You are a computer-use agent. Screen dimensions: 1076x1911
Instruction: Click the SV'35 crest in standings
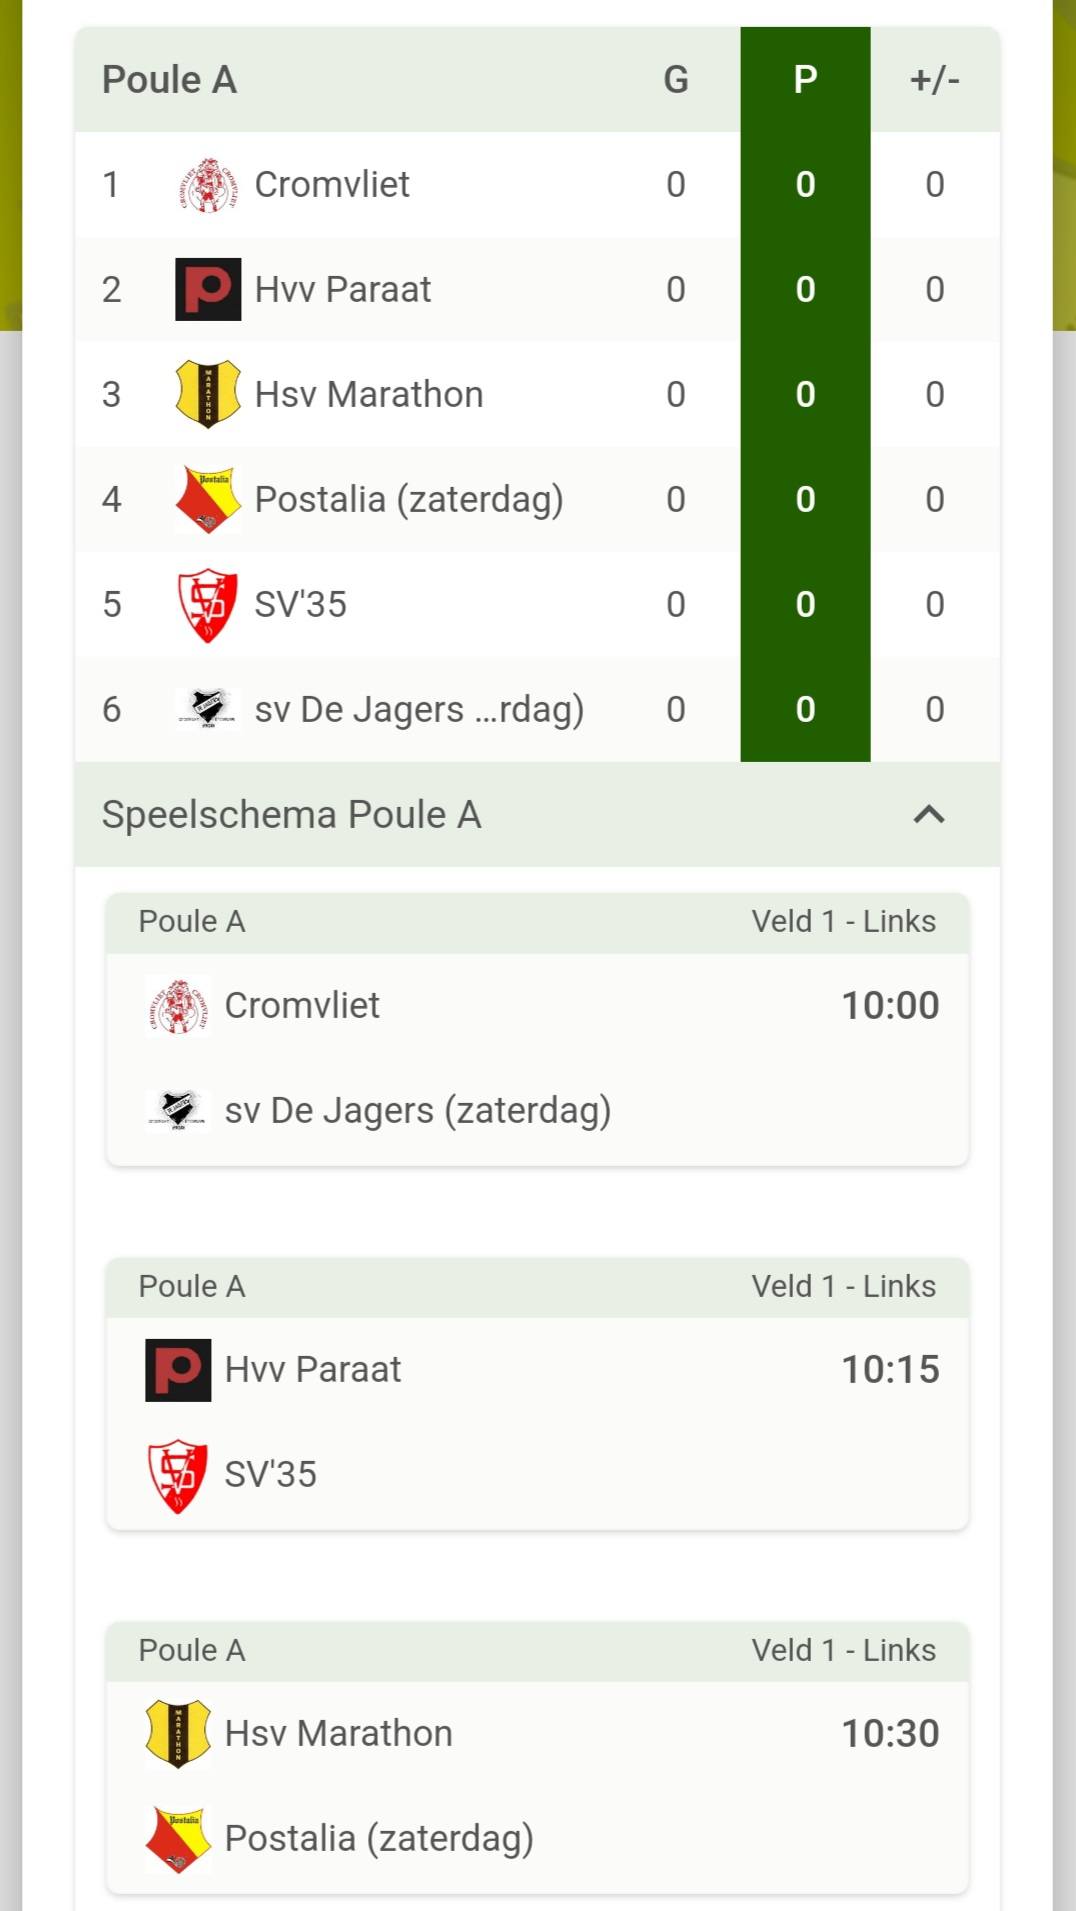(208, 605)
